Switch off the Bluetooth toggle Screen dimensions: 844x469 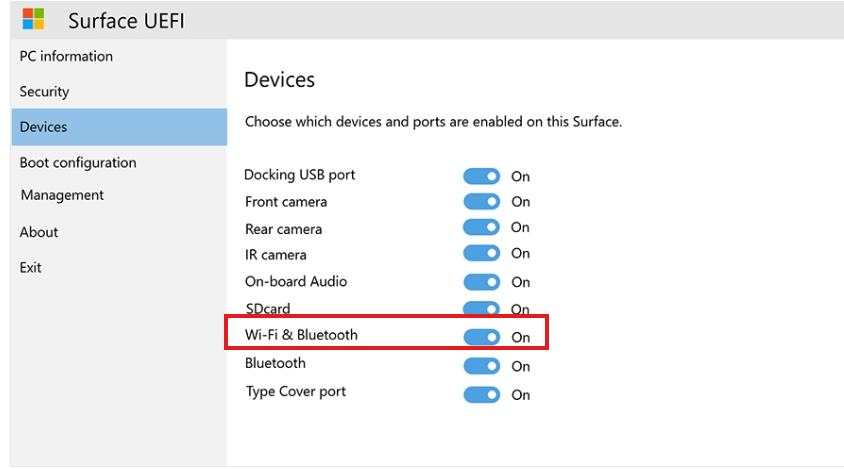pos(481,366)
